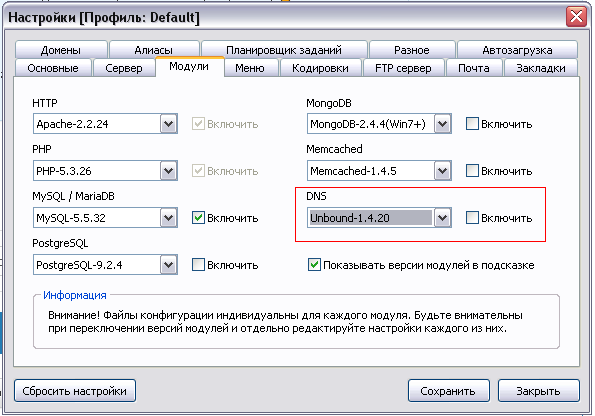The height and width of the screenshot is (416, 595).
Task: Open the Домены tab
Action: pos(61,50)
